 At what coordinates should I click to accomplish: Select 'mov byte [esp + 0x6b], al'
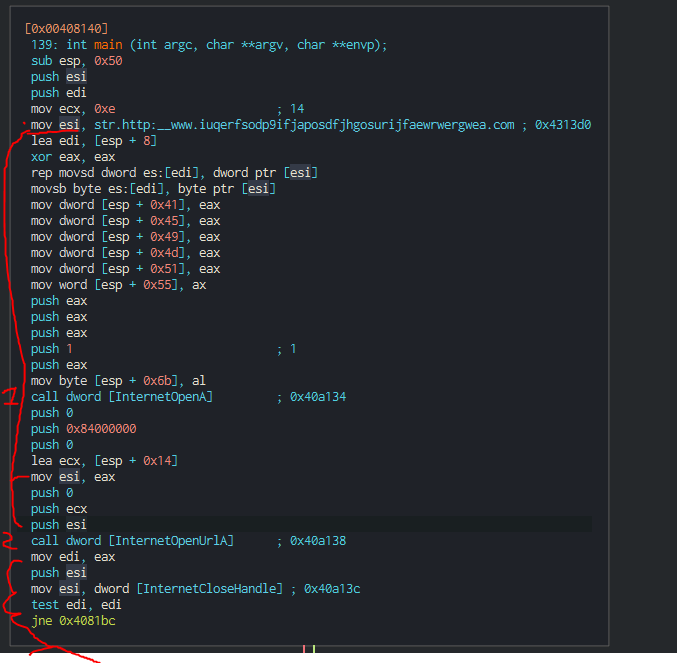pyautogui.click(x=118, y=381)
